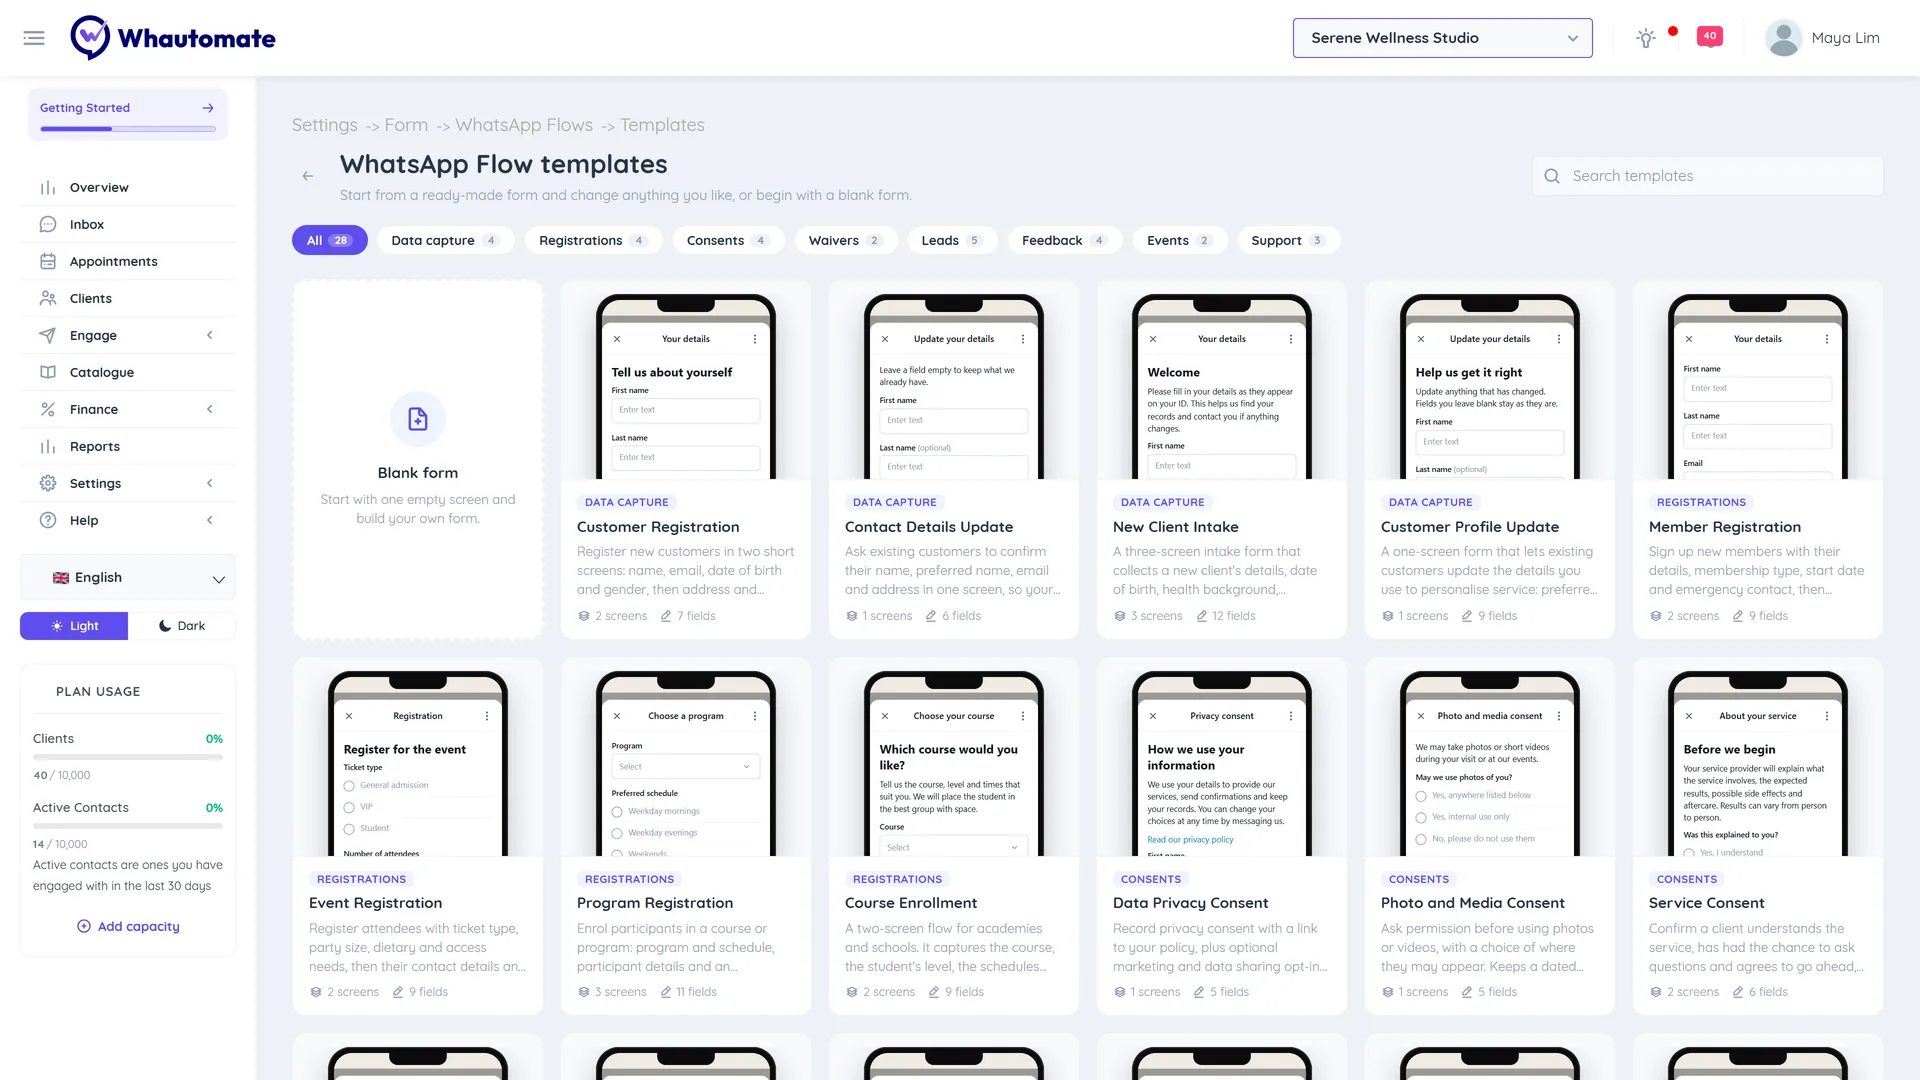Open the lightbulb tips icon
The width and height of the screenshot is (1920, 1080).
tap(1645, 38)
